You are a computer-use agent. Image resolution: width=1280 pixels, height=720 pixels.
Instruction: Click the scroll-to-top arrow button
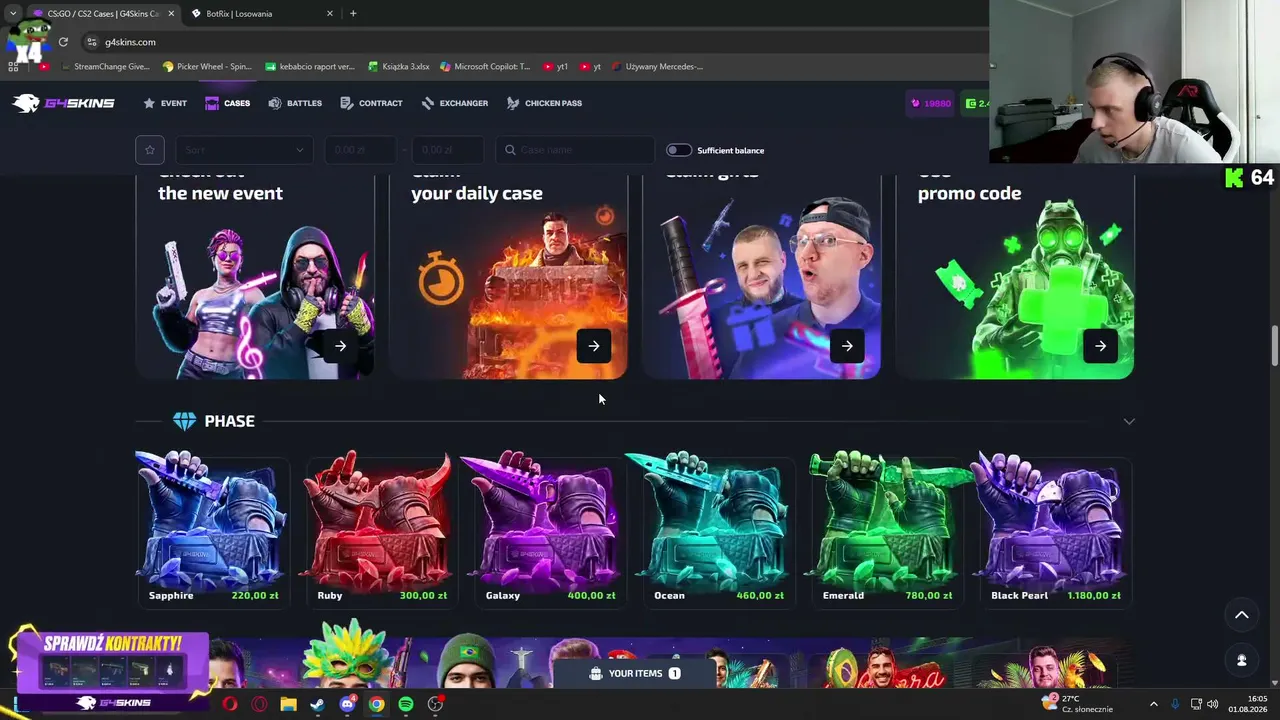1241,615
